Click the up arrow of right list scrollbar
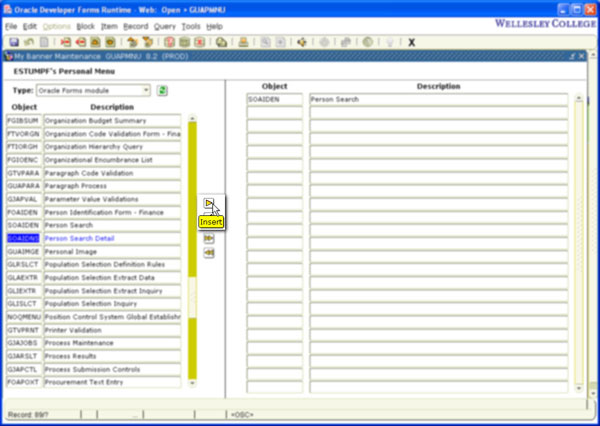600x426 pixels. pos(579,98)
